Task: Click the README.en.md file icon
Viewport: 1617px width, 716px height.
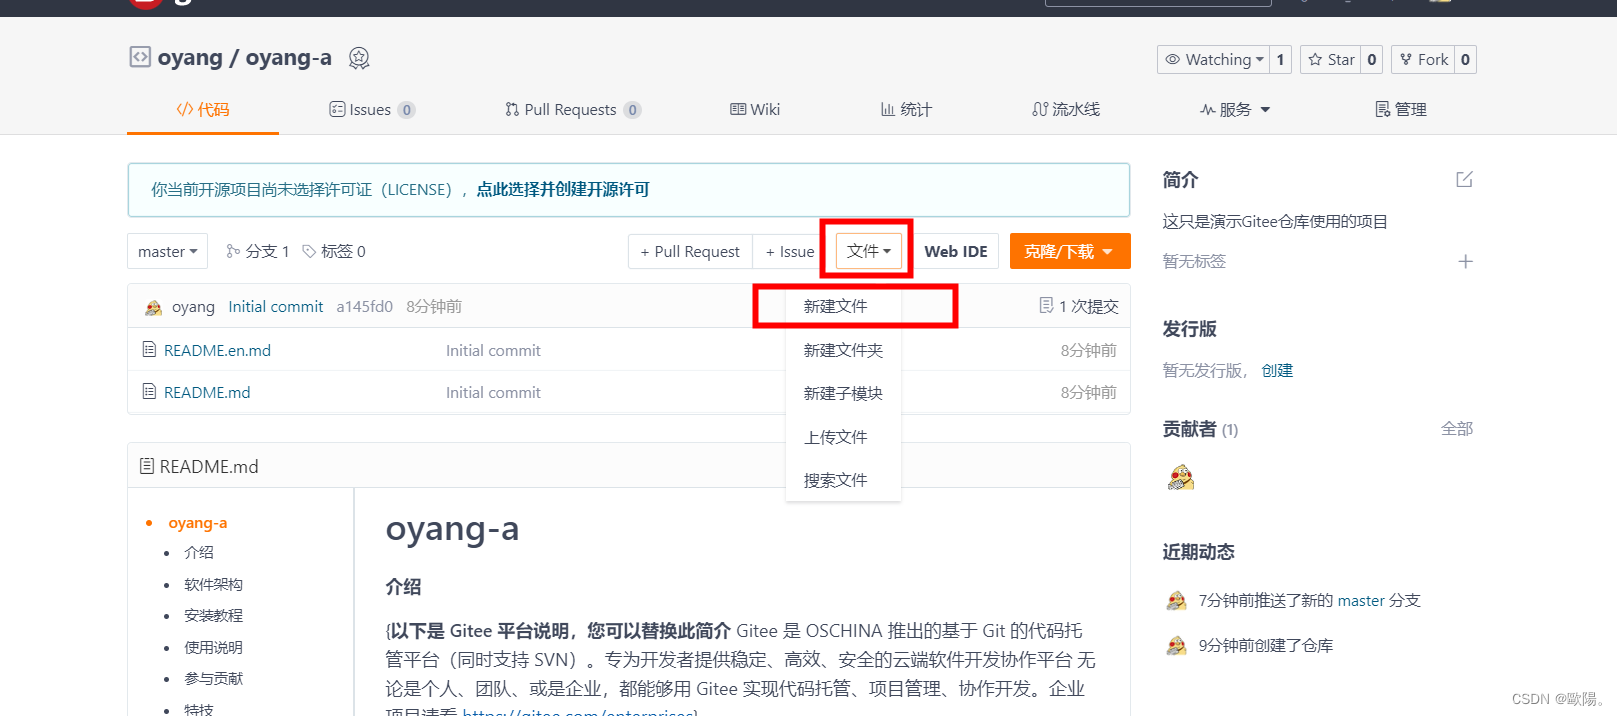Action: coord(149,350)
